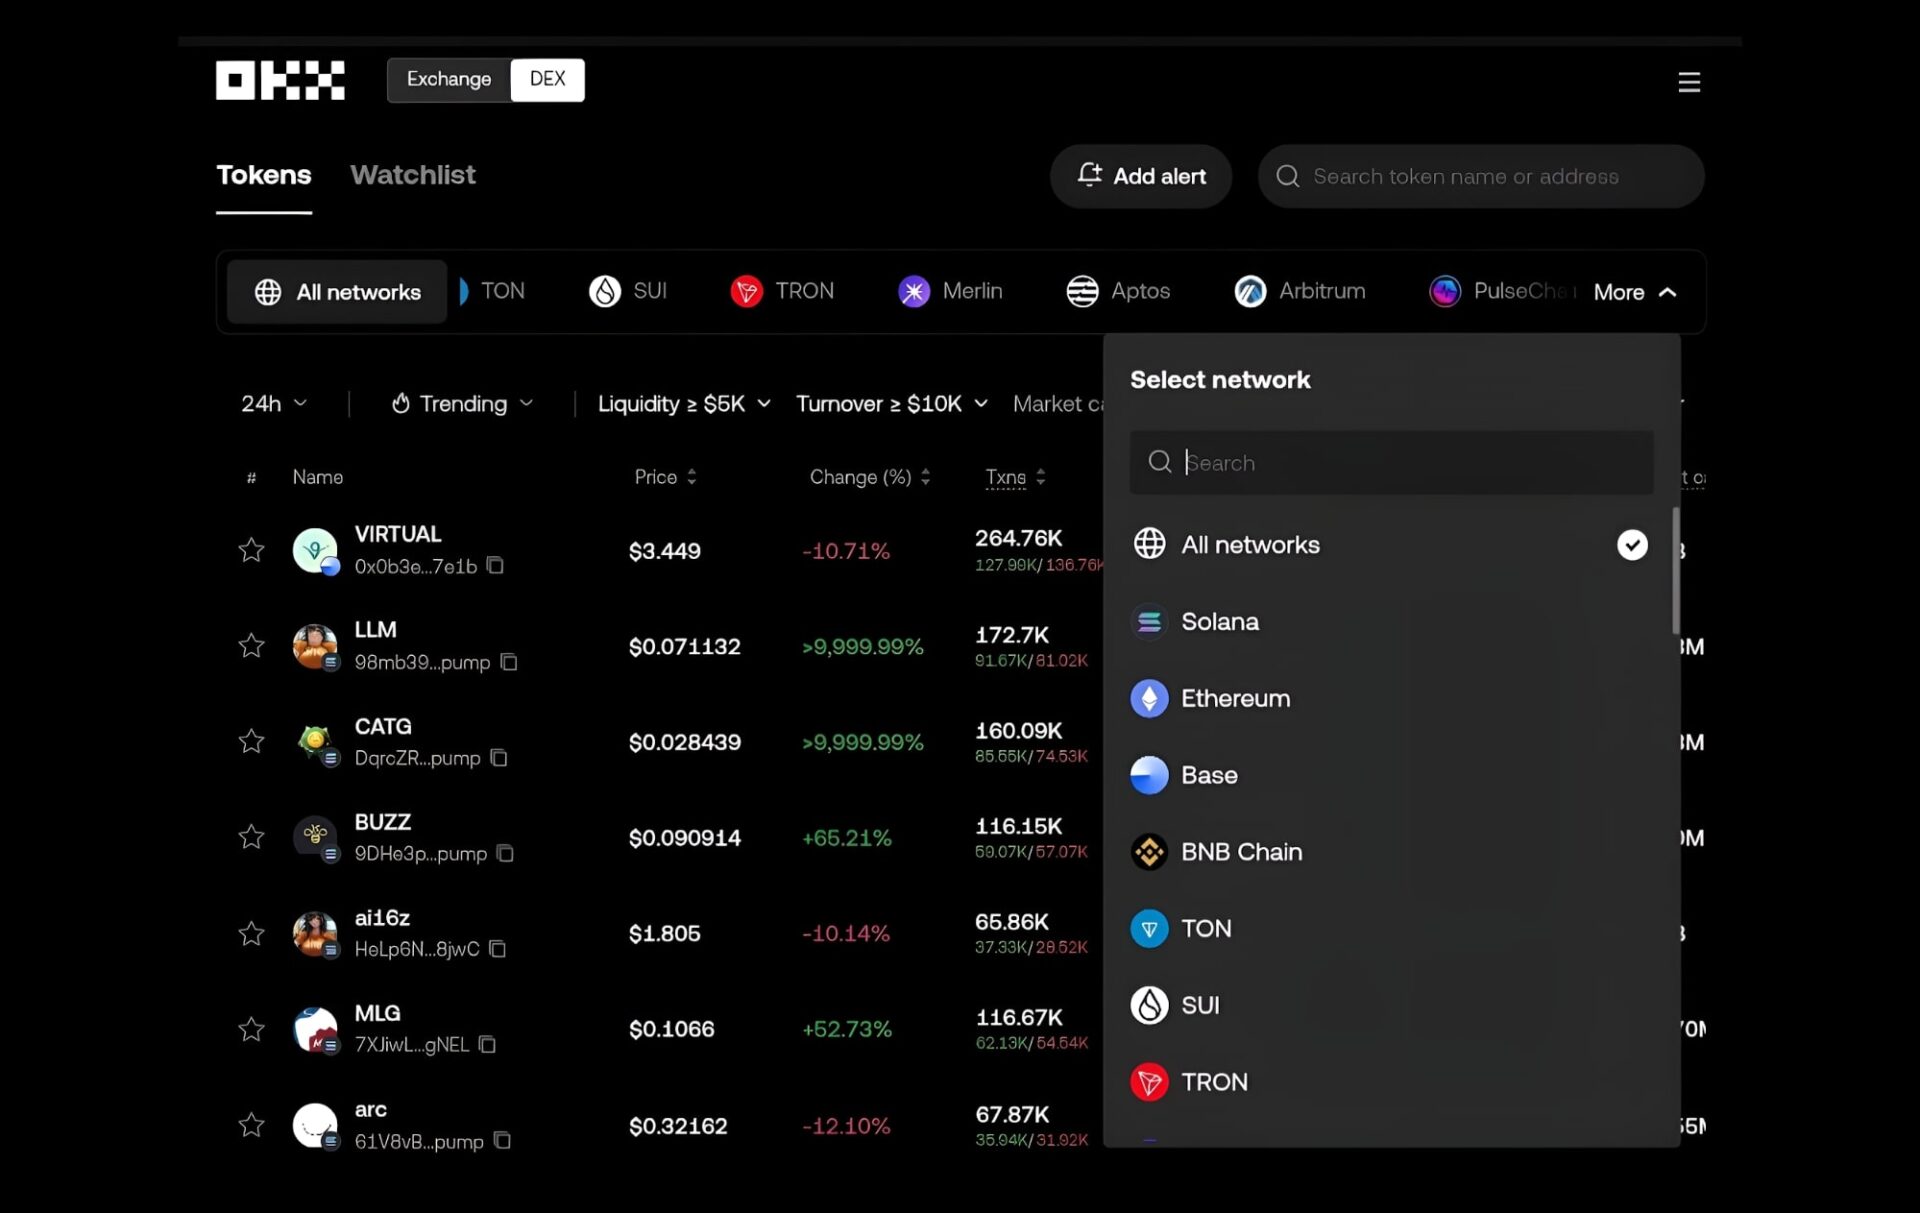Viewport: 1920px width, 1213px height.
Task: Click the Watchlist tab
Action: (414, 175)
